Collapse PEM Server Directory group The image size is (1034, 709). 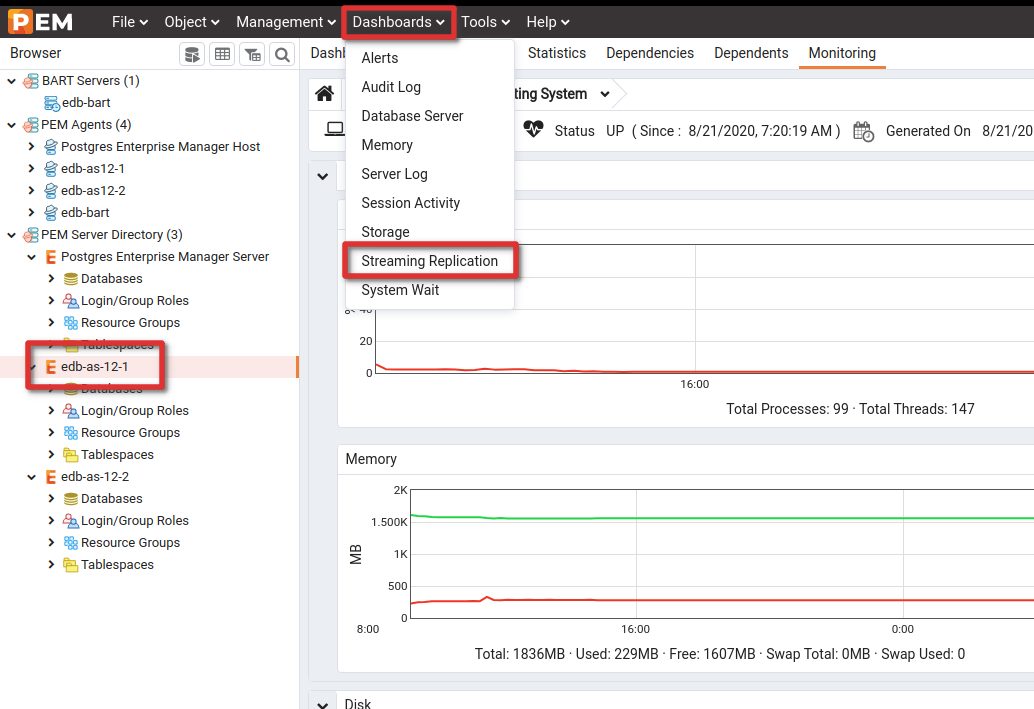11,235
